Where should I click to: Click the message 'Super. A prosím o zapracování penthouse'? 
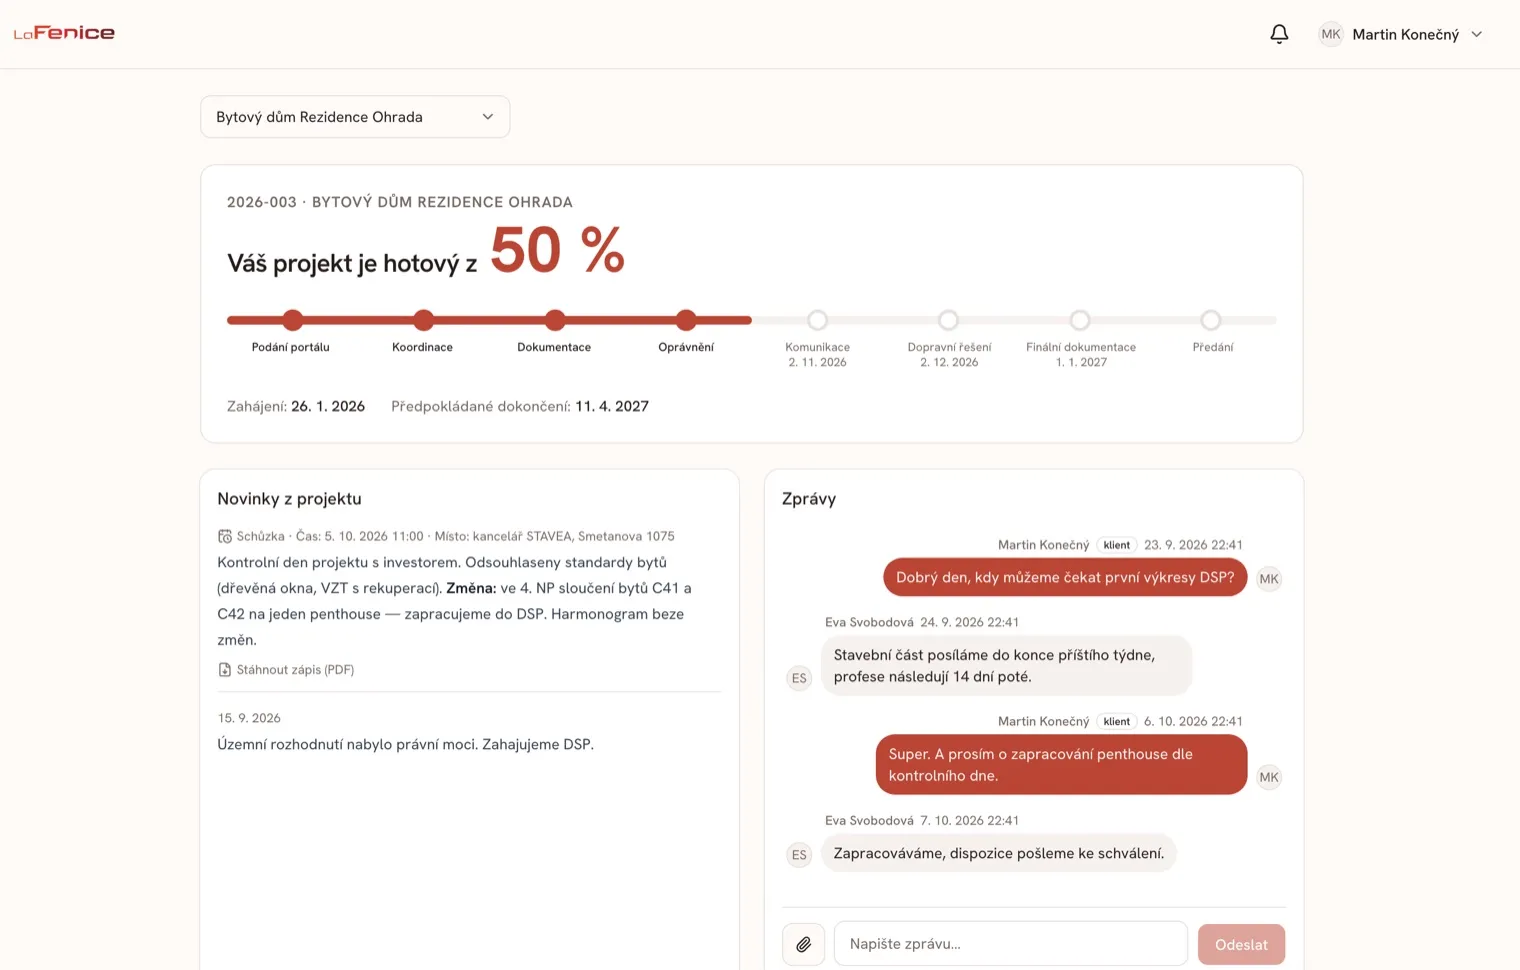(x=1061, y=765)
